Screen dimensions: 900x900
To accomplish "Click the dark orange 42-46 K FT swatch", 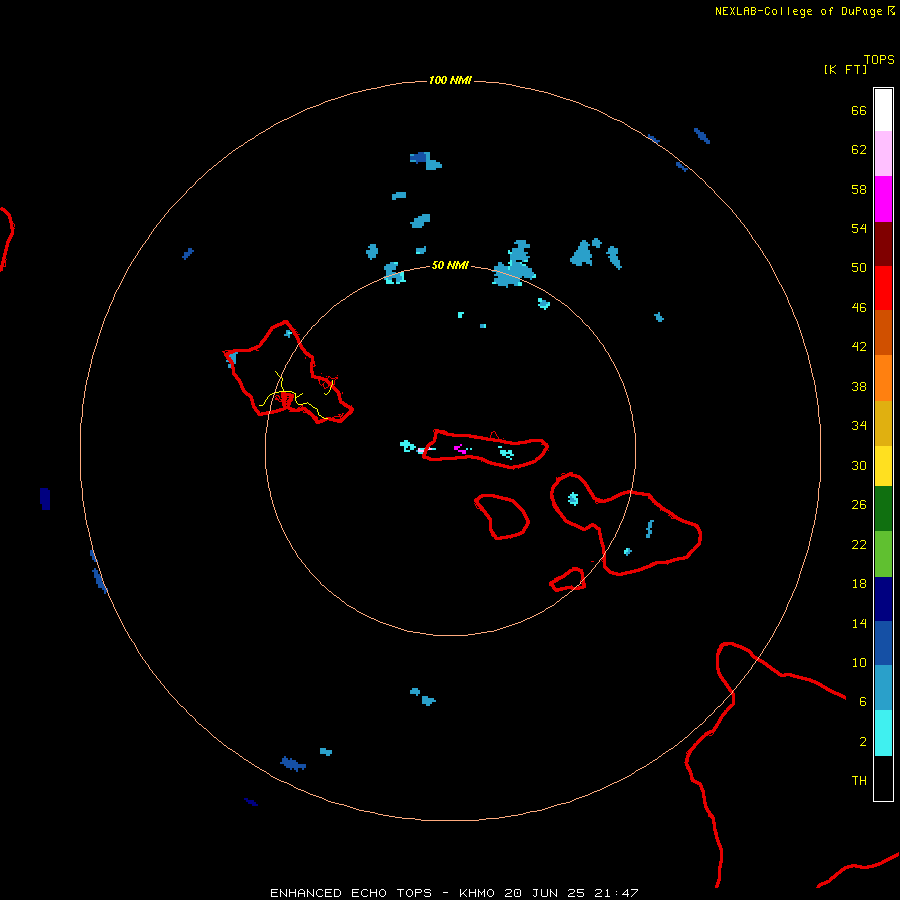I will (883, 332).
